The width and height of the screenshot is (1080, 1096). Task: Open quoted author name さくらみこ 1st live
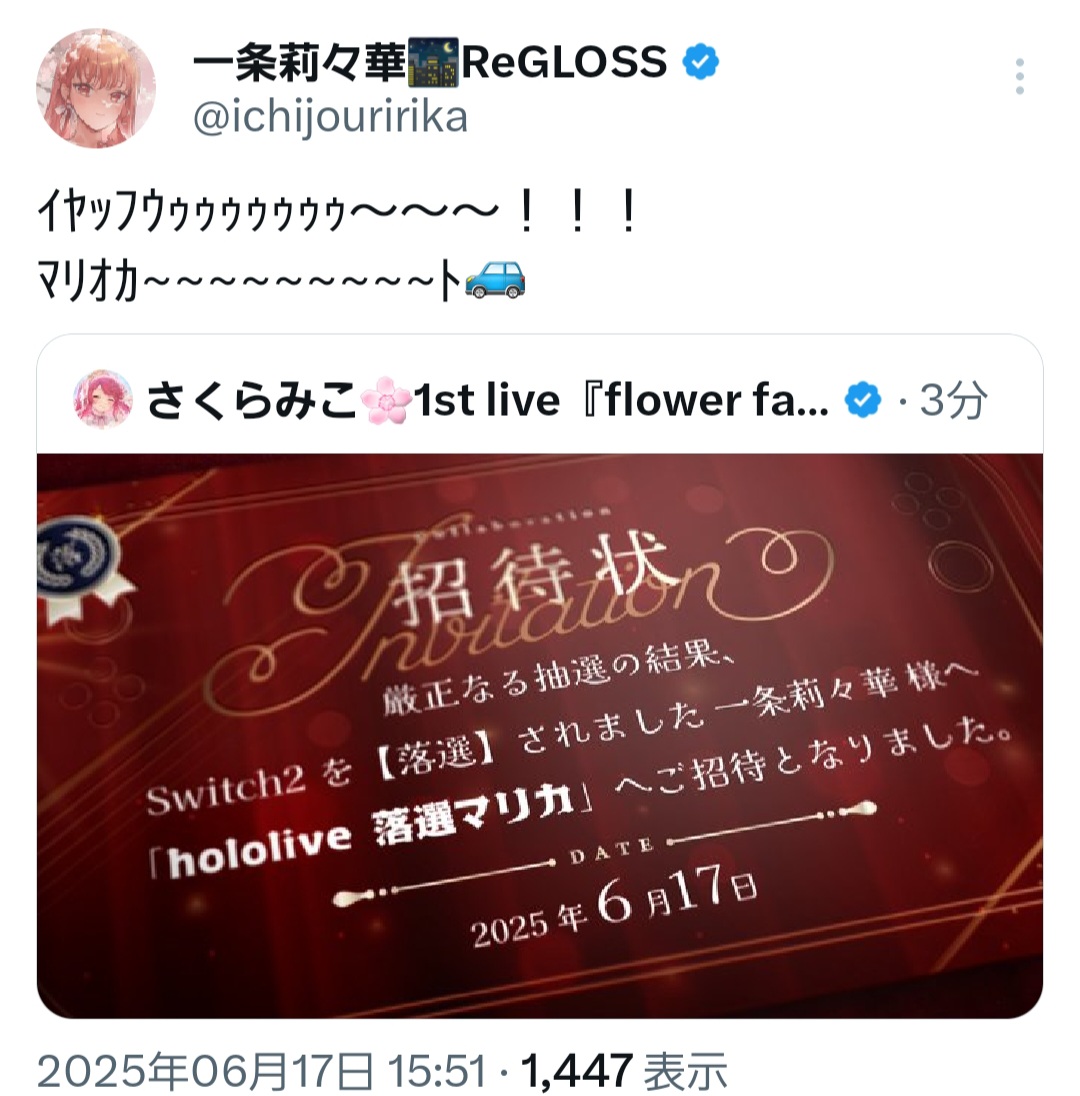click(488, 400)
